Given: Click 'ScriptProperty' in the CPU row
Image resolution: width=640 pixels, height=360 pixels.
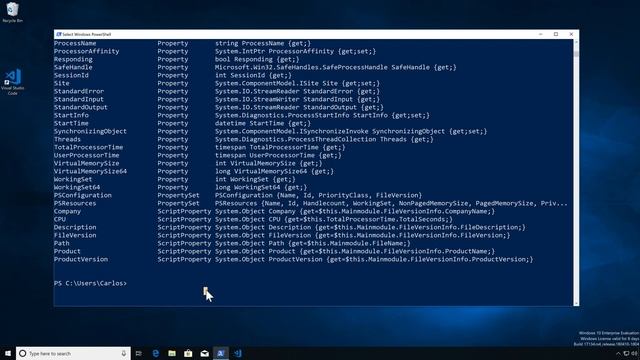Looking at the screenshot, I should [184, 219].
